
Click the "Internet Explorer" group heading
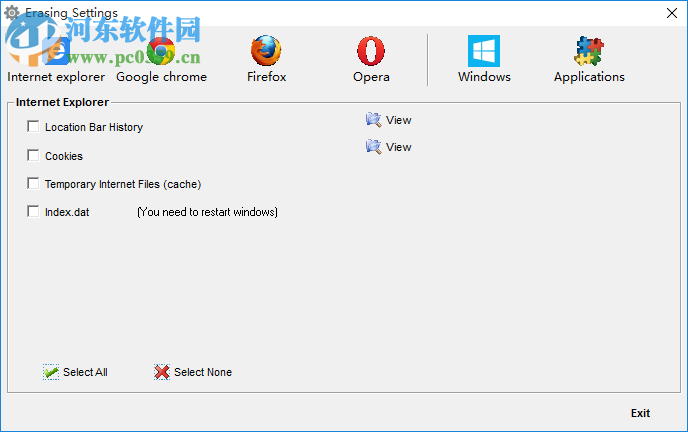pos(62,102)
